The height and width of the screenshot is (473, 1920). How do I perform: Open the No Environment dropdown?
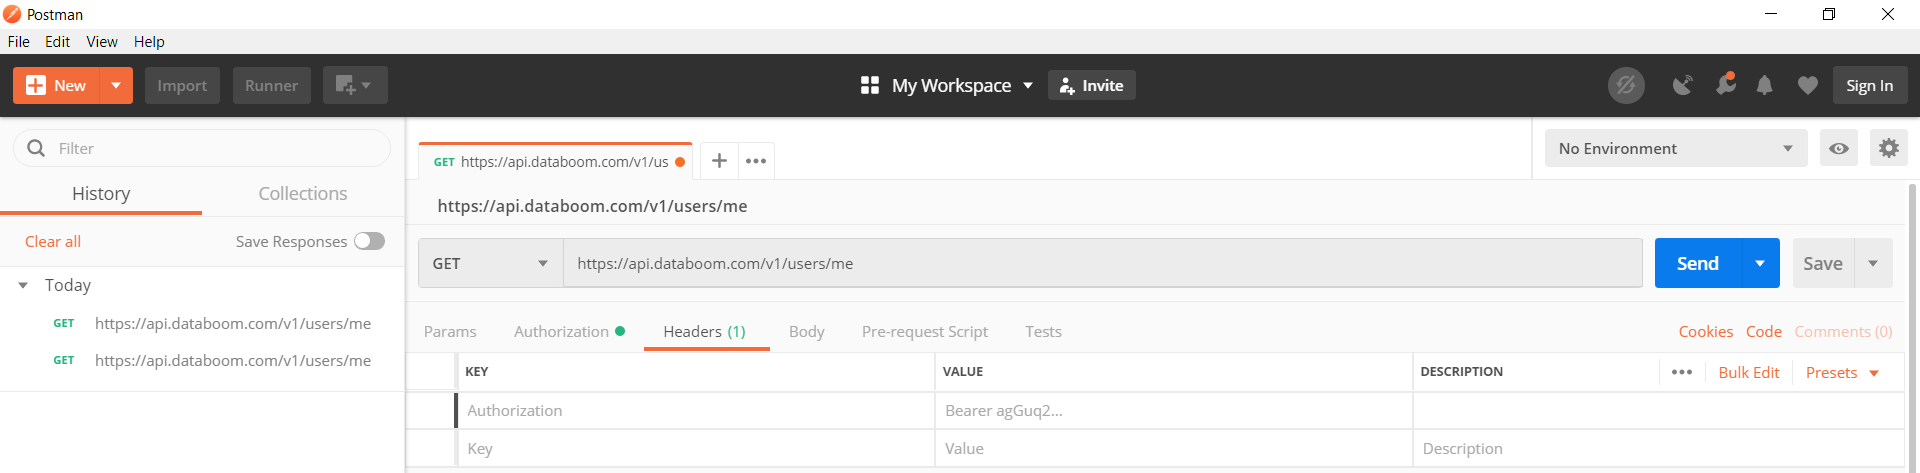[x=1676, y=148]
